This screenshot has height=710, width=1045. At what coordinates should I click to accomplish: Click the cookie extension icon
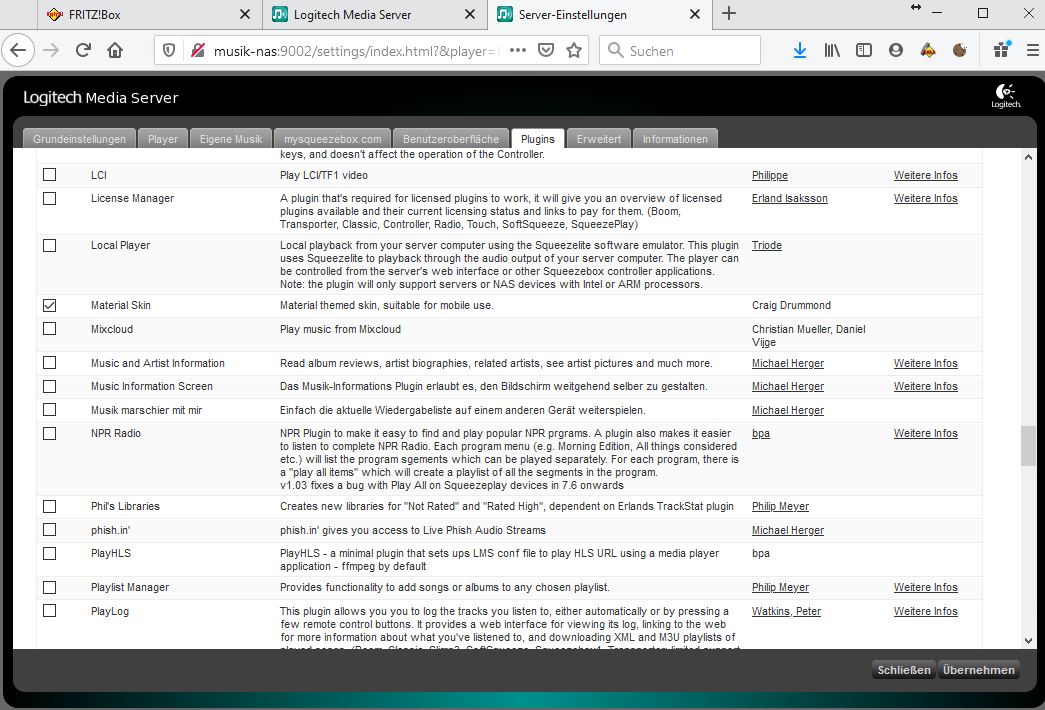[x=960, y=50]
